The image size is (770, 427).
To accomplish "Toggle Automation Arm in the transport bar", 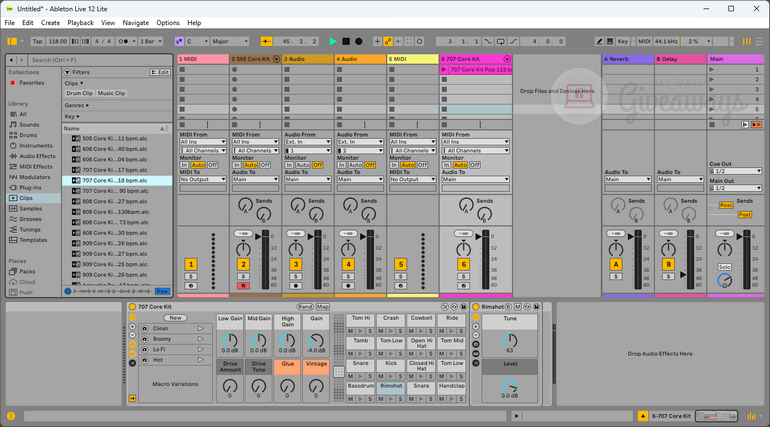I will [x=388, y=41].
